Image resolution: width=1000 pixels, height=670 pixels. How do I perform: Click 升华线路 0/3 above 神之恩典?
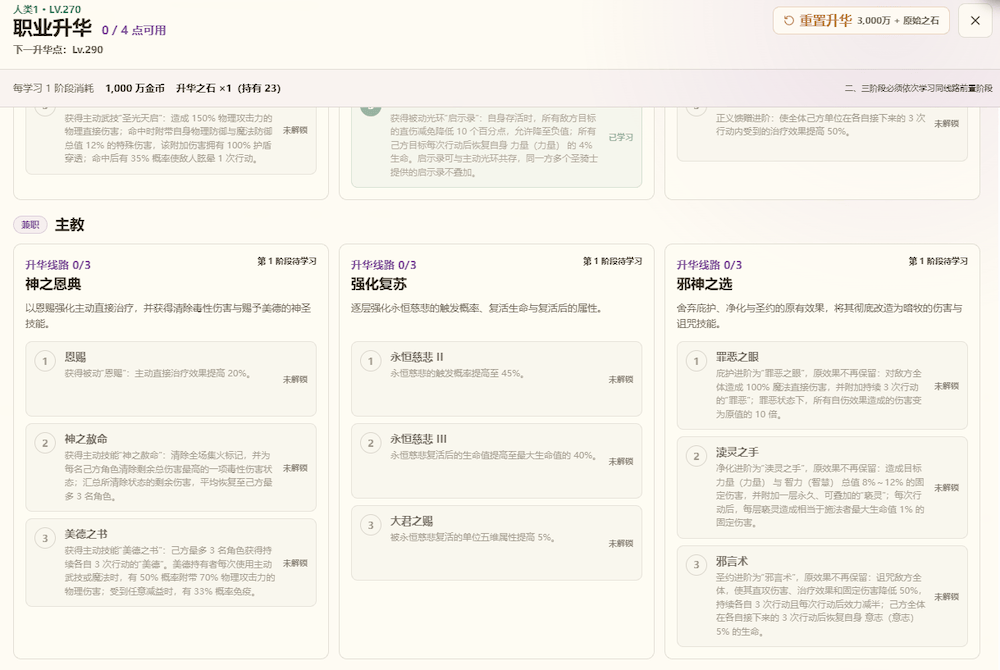(x=58, y=265)
